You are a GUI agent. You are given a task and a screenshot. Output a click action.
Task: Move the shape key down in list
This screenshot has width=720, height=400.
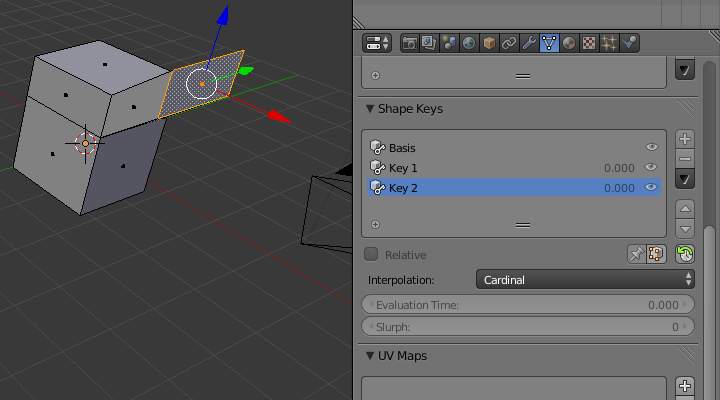[x=685, y=229]
